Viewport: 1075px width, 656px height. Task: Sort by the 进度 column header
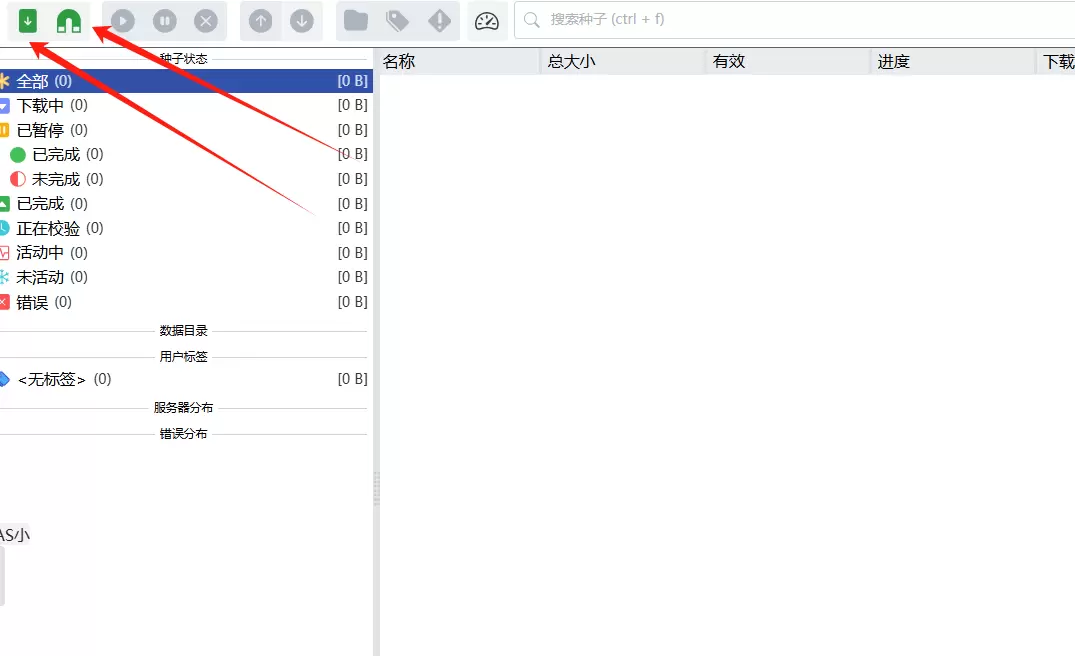pos(893,62)
